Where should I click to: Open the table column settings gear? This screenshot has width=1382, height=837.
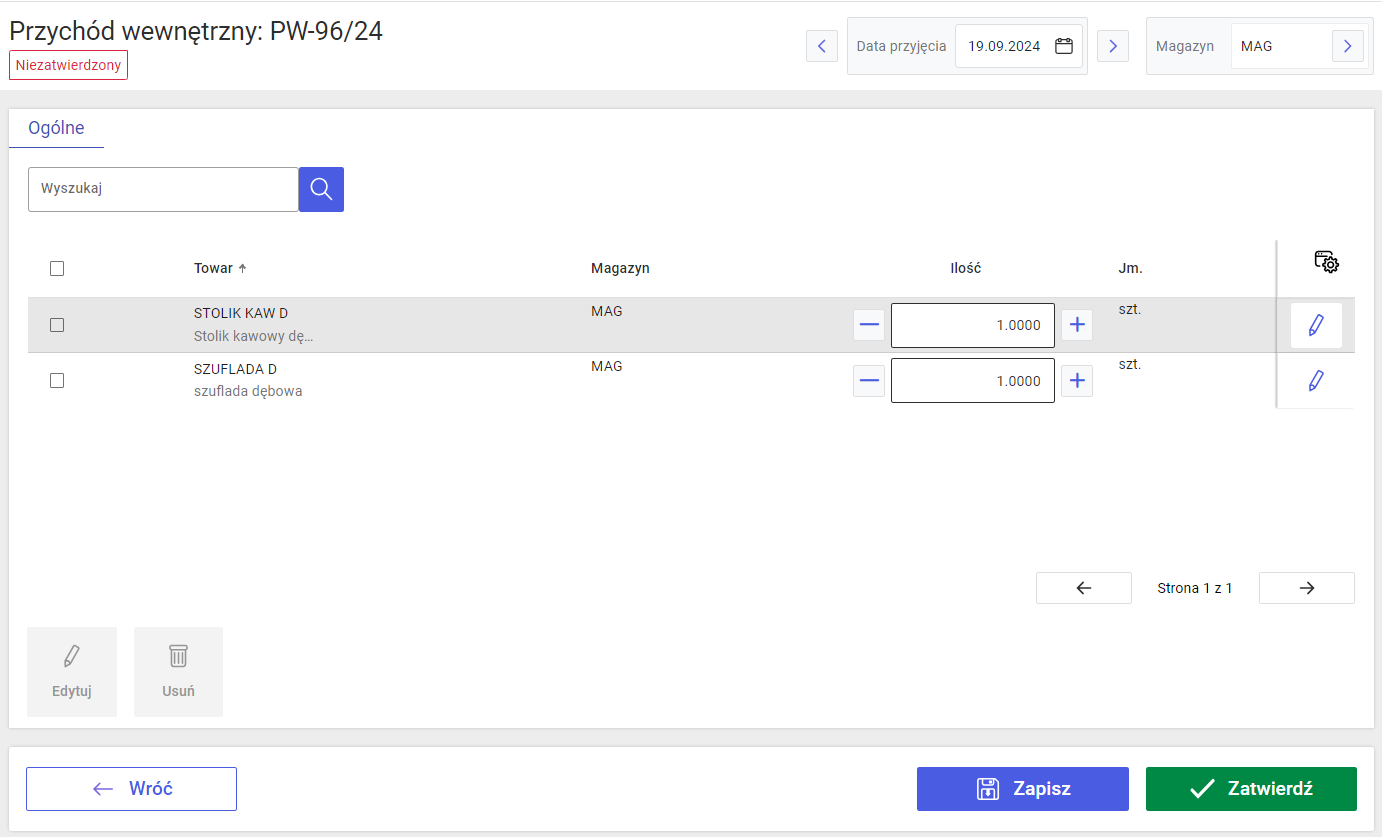point(1326,262)
